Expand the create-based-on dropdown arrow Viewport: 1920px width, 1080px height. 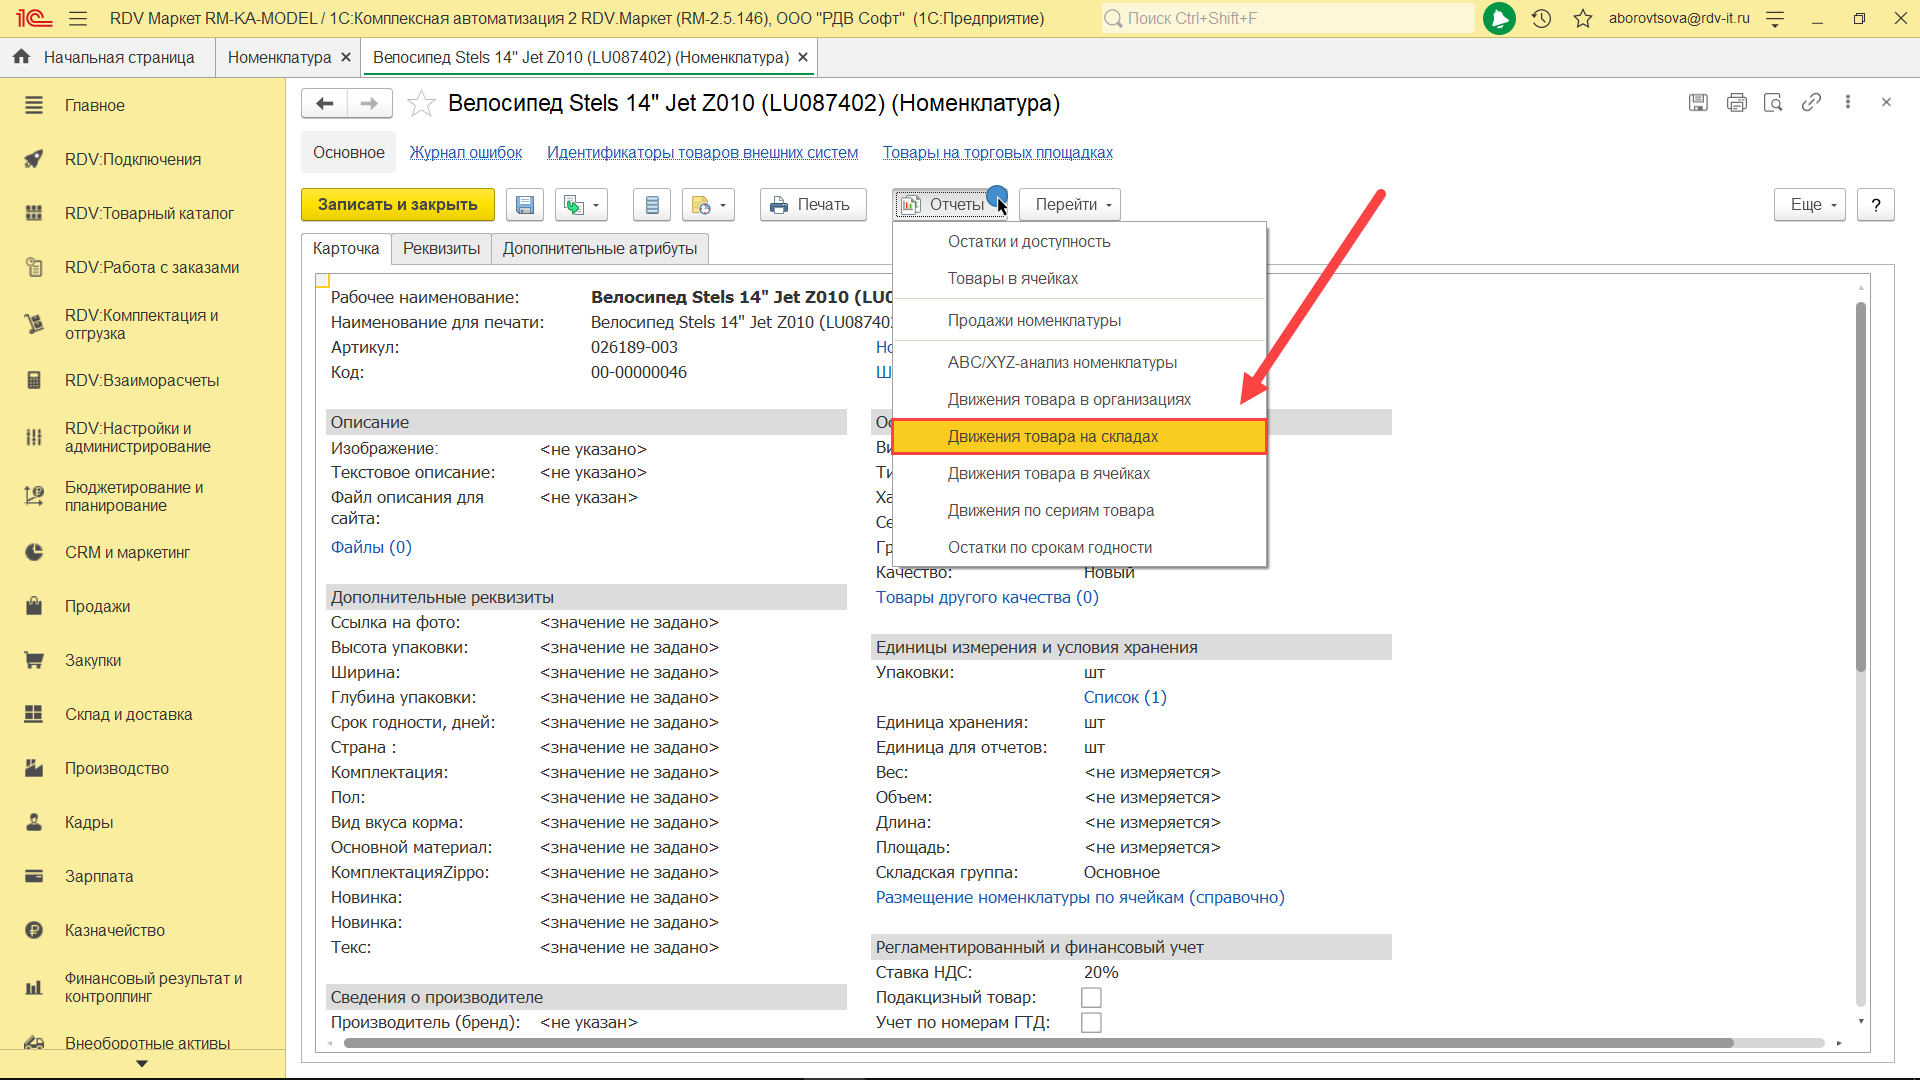pyautogui.click(x=596, y=205)
